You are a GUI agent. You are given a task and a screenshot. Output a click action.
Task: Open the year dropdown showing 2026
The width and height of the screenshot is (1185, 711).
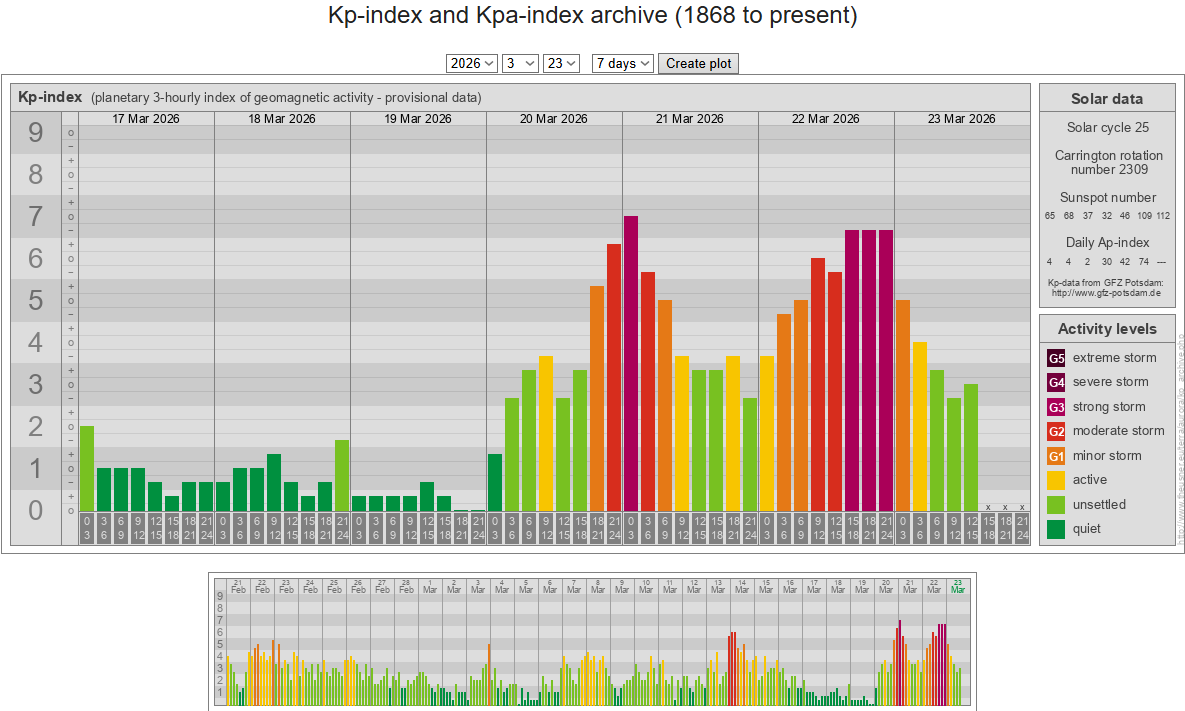472,63
